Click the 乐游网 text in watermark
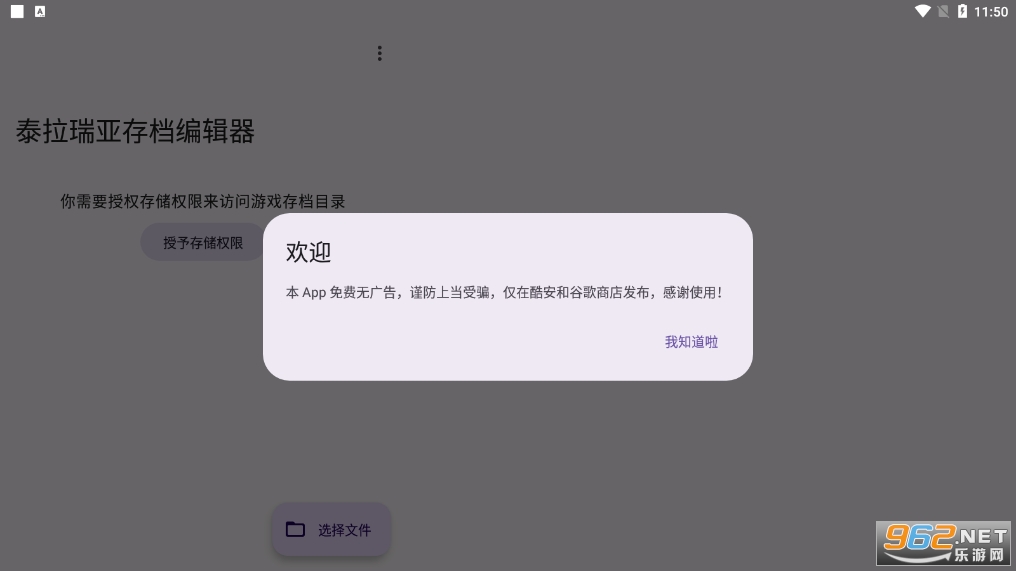 click(979, 555)
